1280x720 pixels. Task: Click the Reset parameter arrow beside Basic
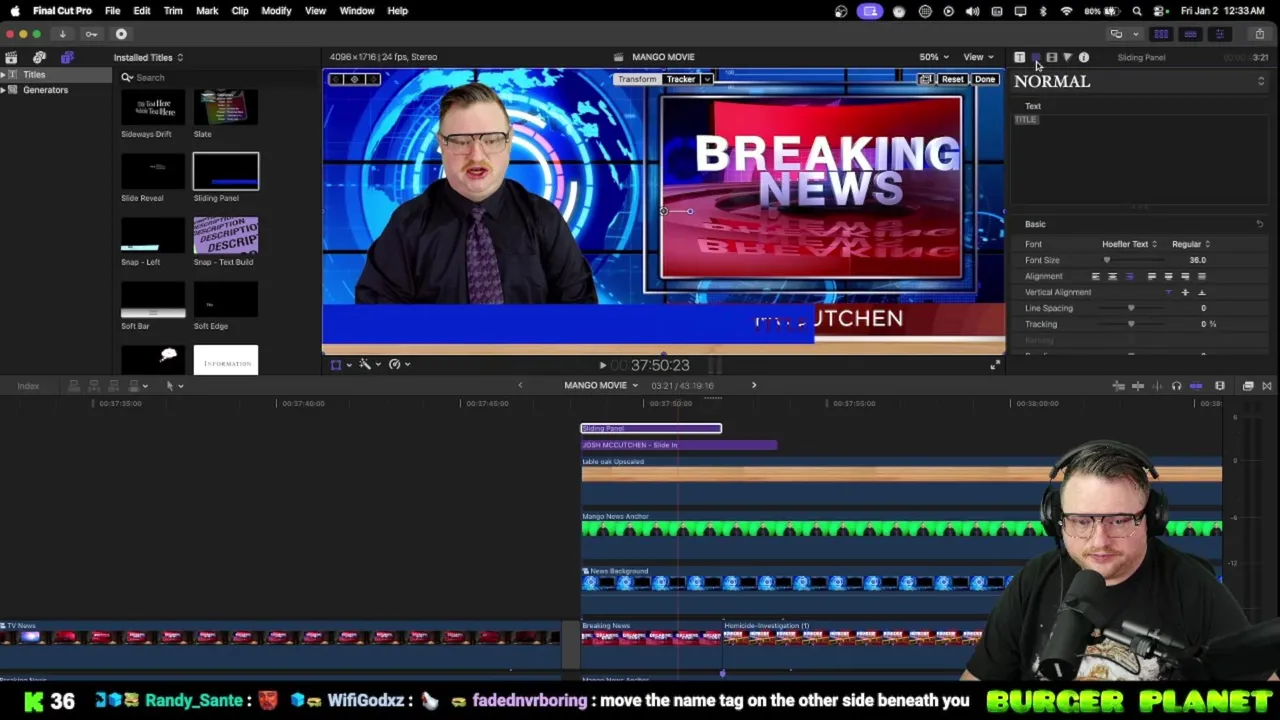[1260, 224]
